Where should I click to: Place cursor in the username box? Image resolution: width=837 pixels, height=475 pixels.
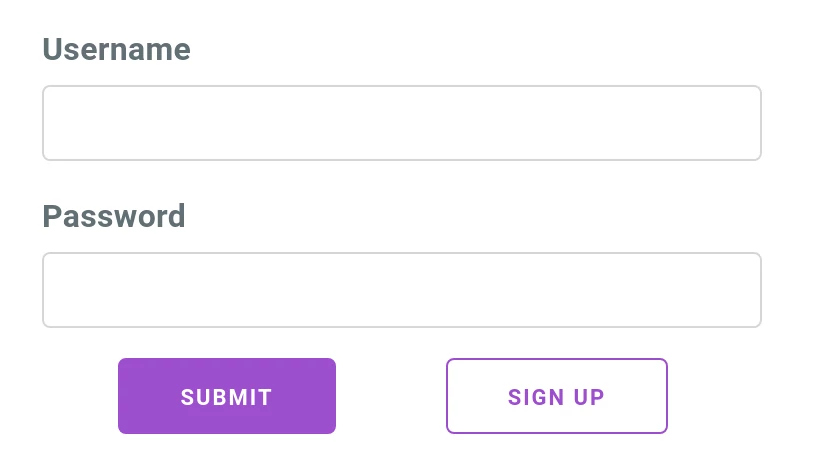(402, 123)
